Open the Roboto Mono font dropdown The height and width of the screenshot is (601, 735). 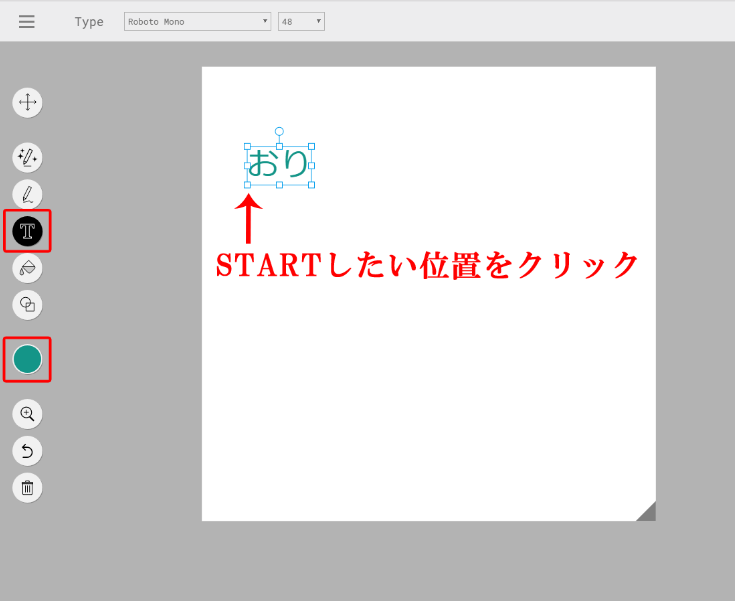click(197, 22)
